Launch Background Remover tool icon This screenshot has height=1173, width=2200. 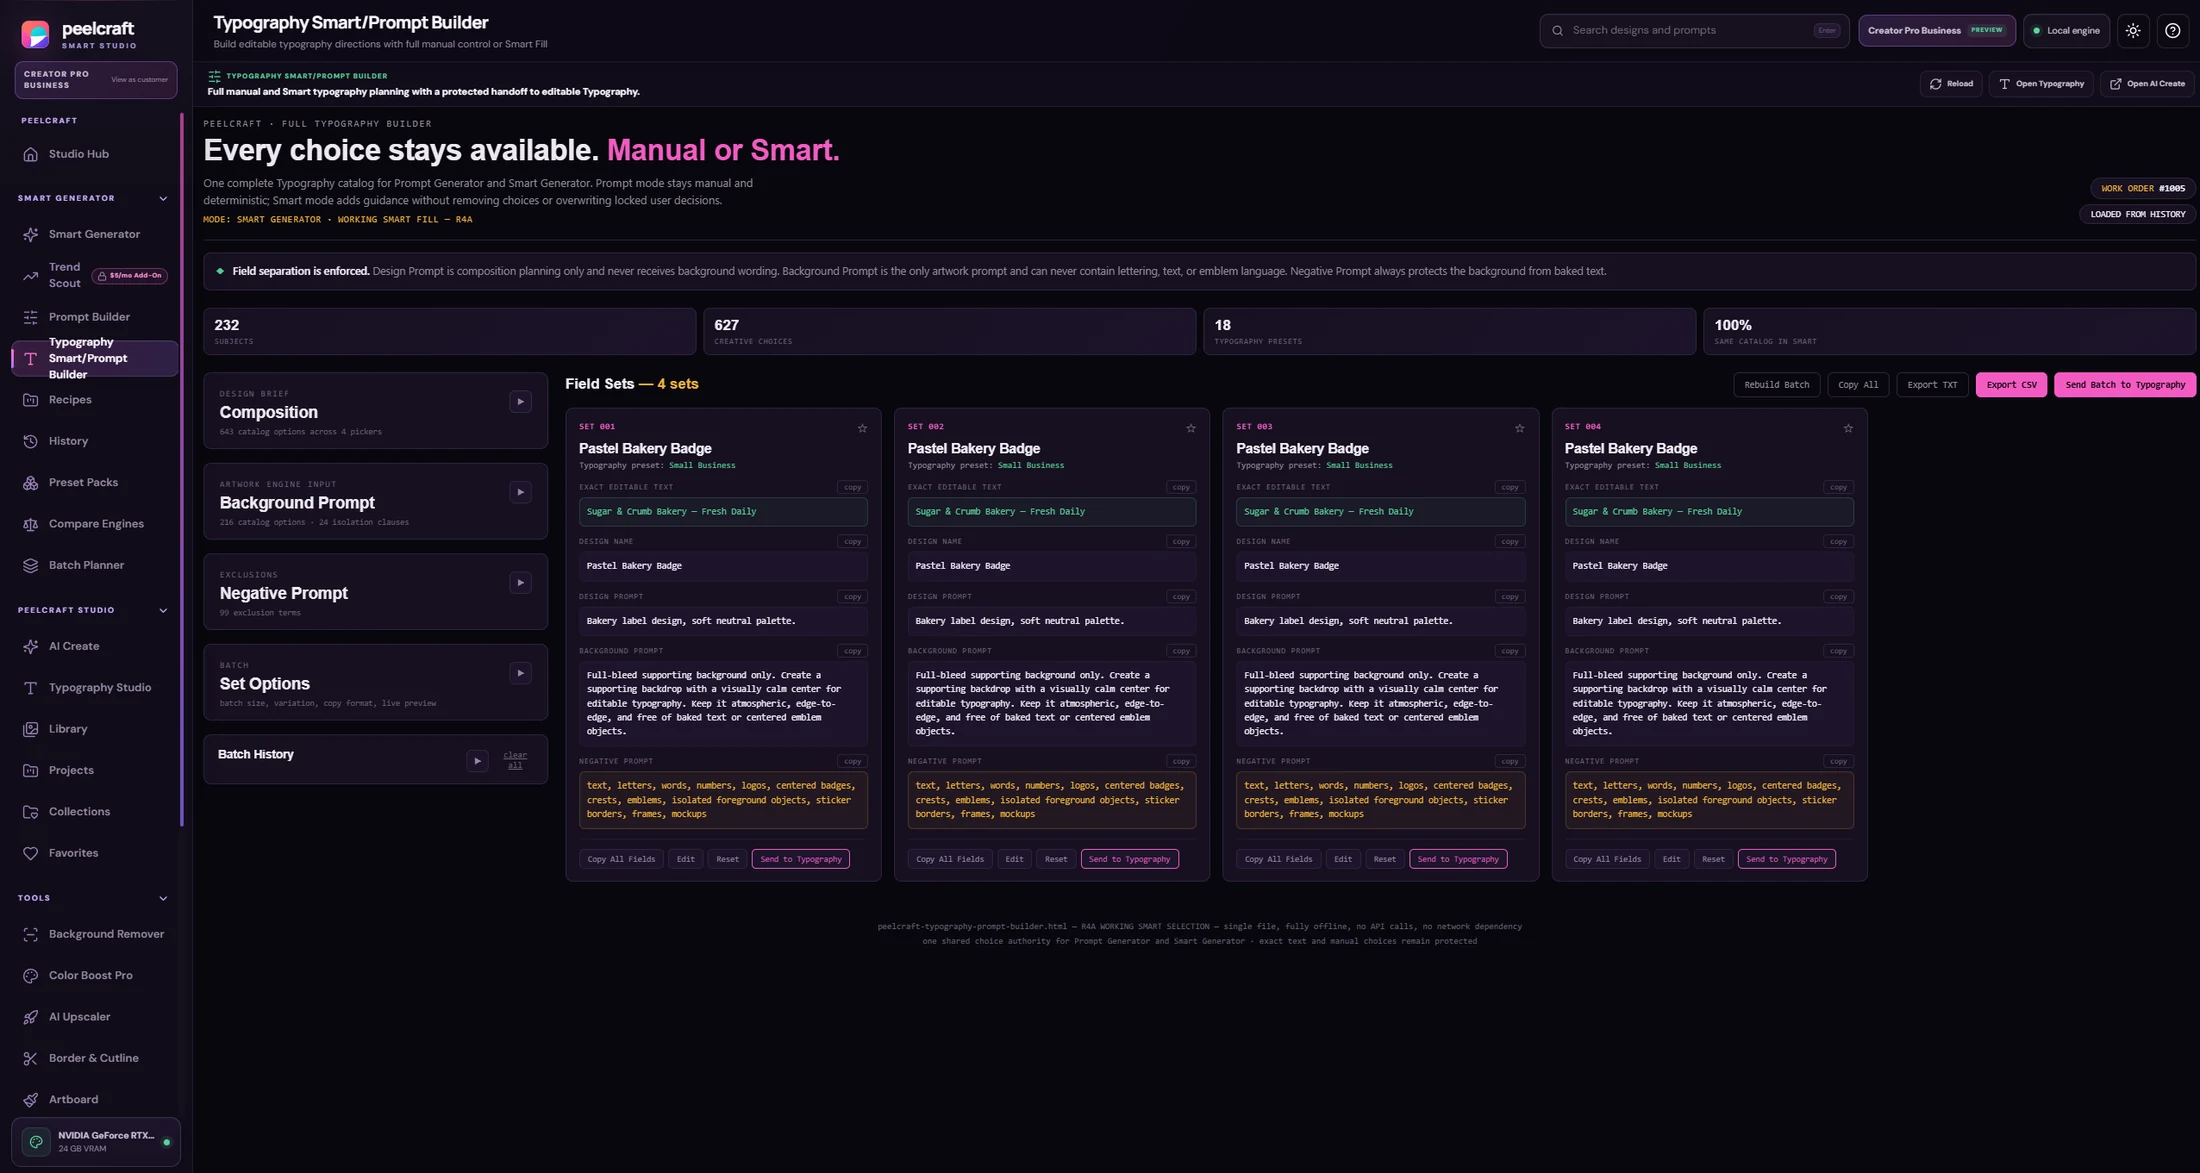tap(31, 934)
